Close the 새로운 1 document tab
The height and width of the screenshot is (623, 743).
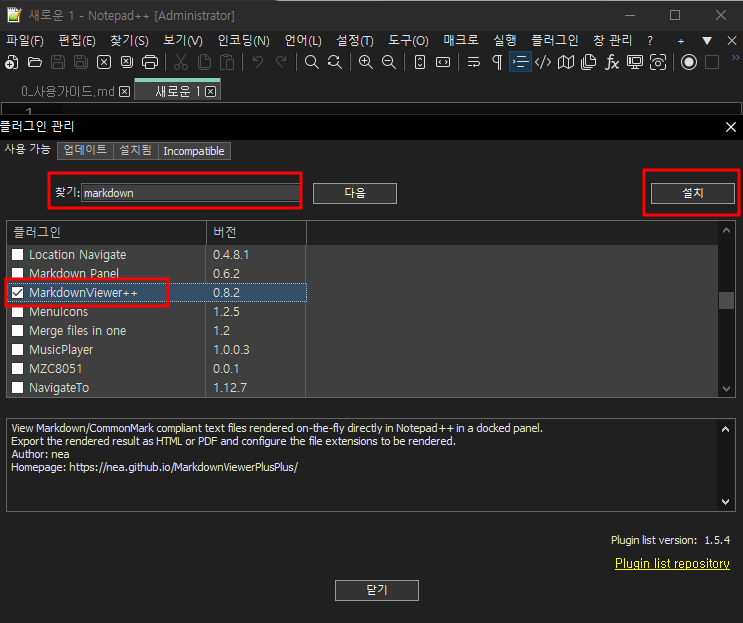(211, 91)
